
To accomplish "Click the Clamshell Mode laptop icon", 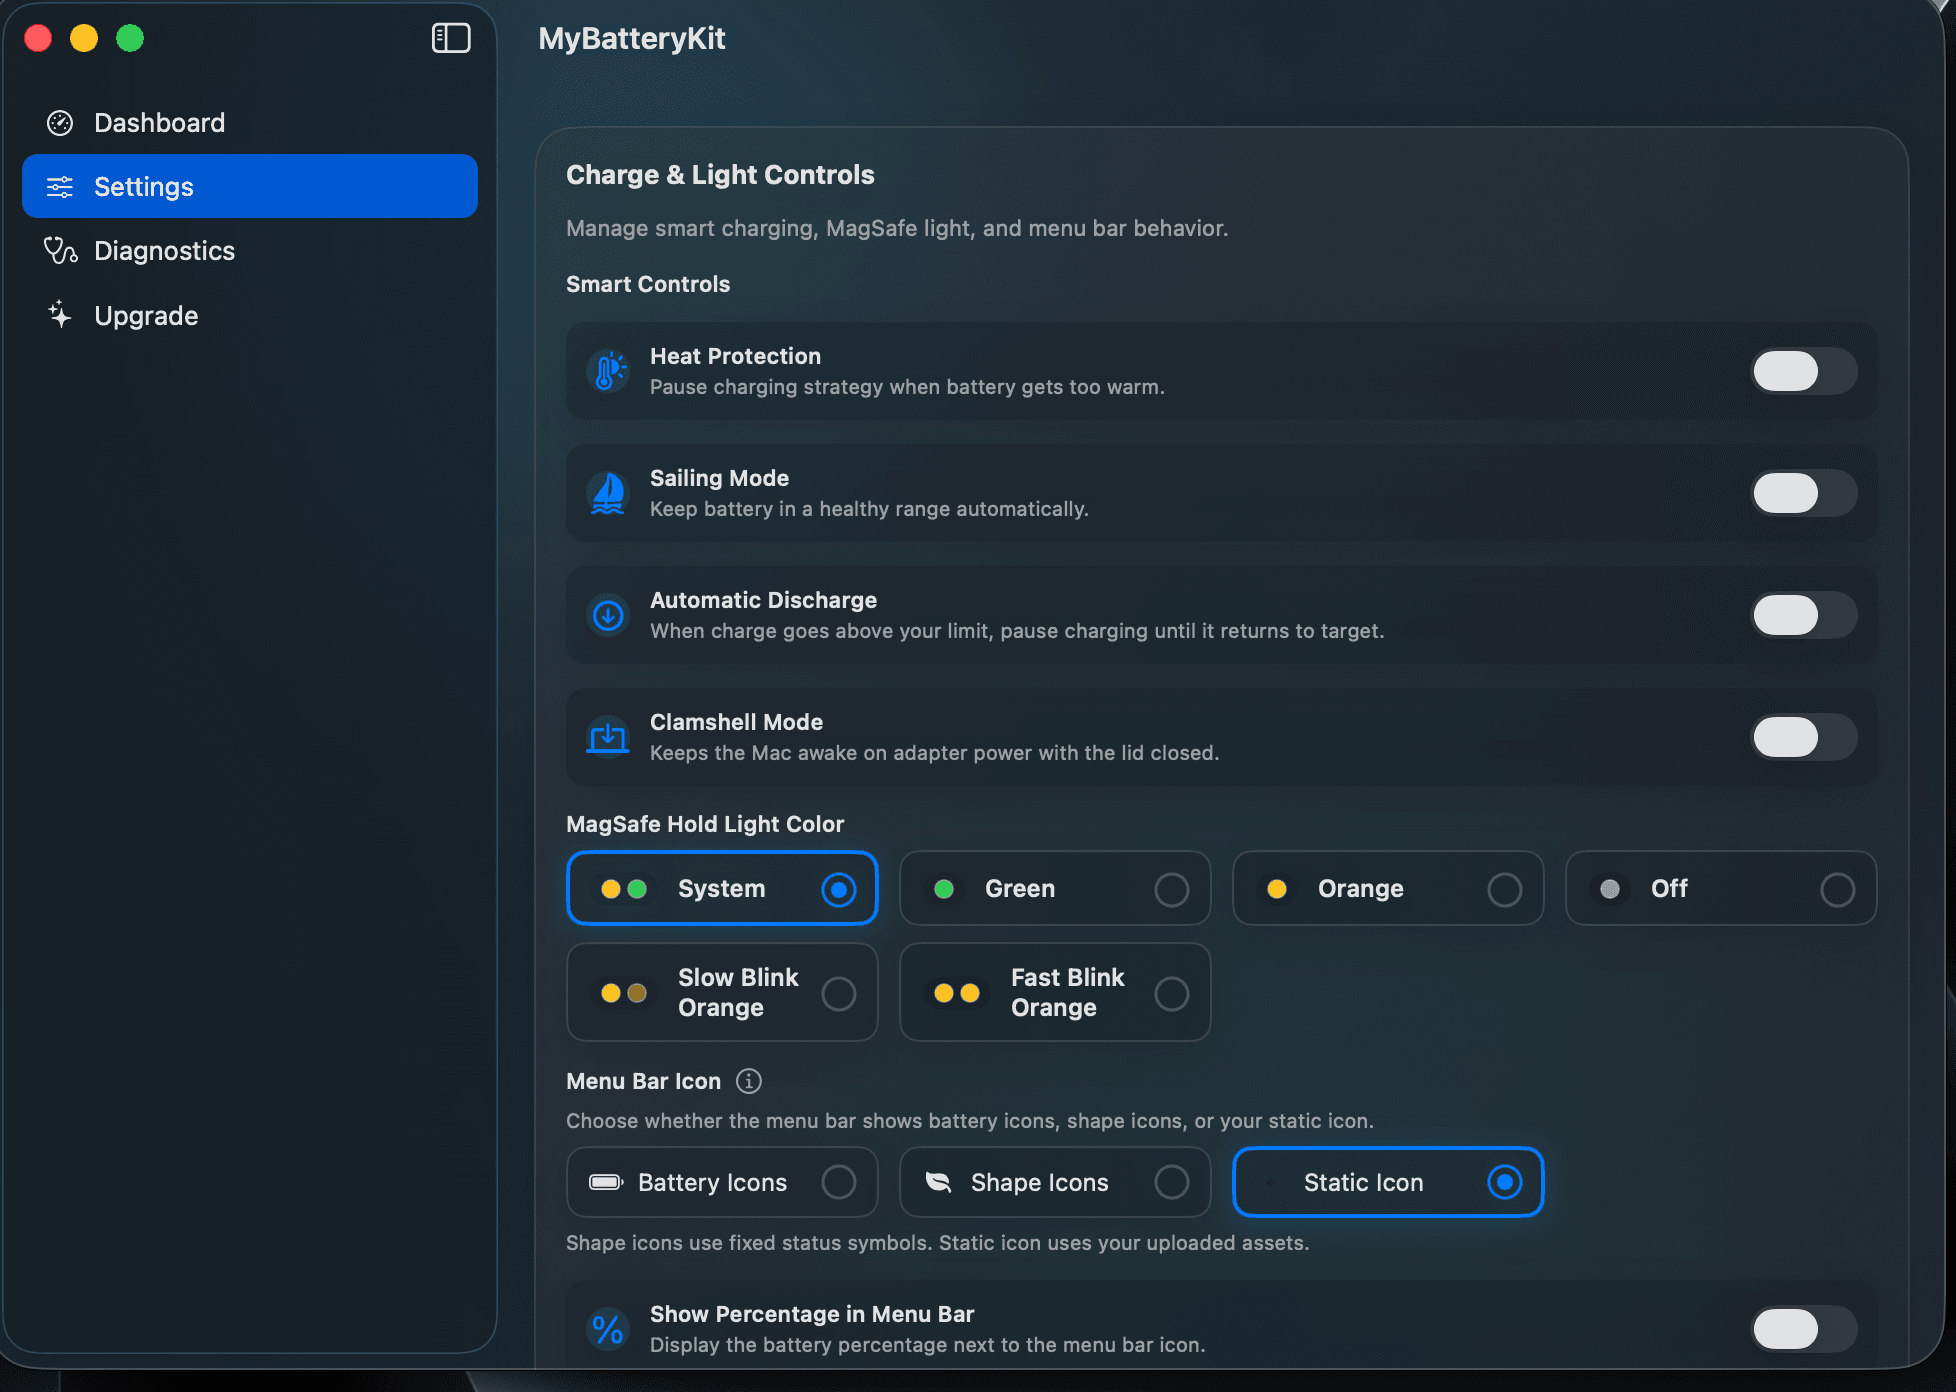I will pyautogui.click(x=608, y=737).
